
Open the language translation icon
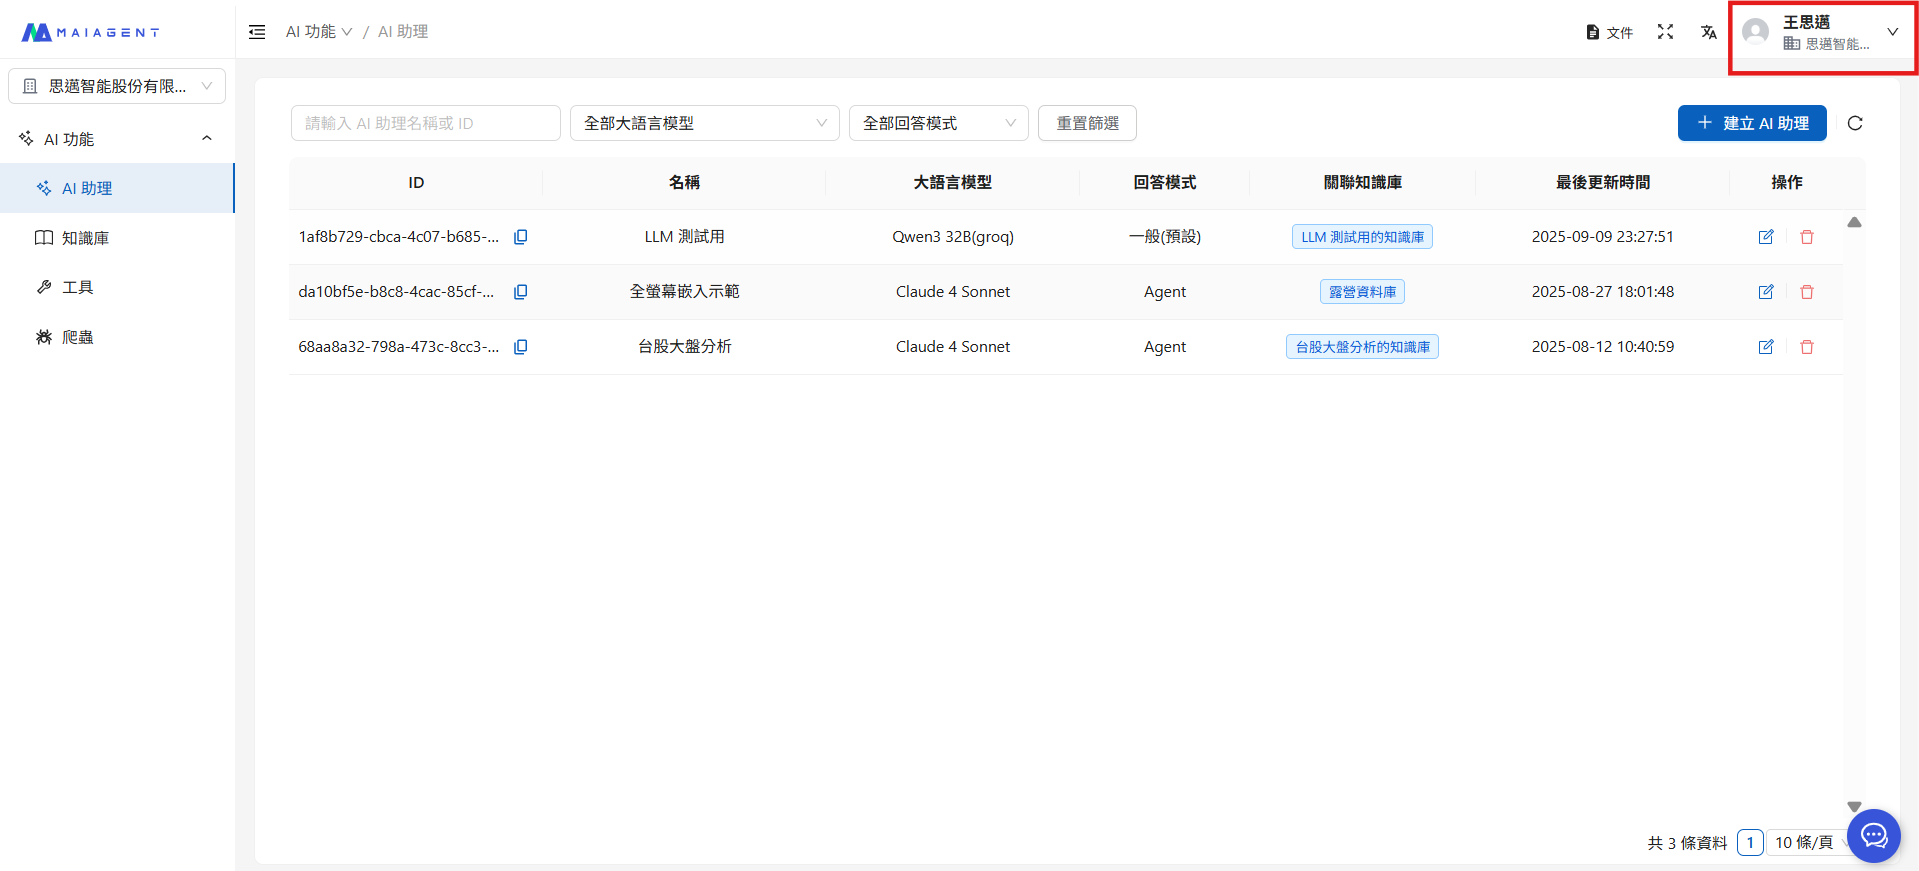1708,32
